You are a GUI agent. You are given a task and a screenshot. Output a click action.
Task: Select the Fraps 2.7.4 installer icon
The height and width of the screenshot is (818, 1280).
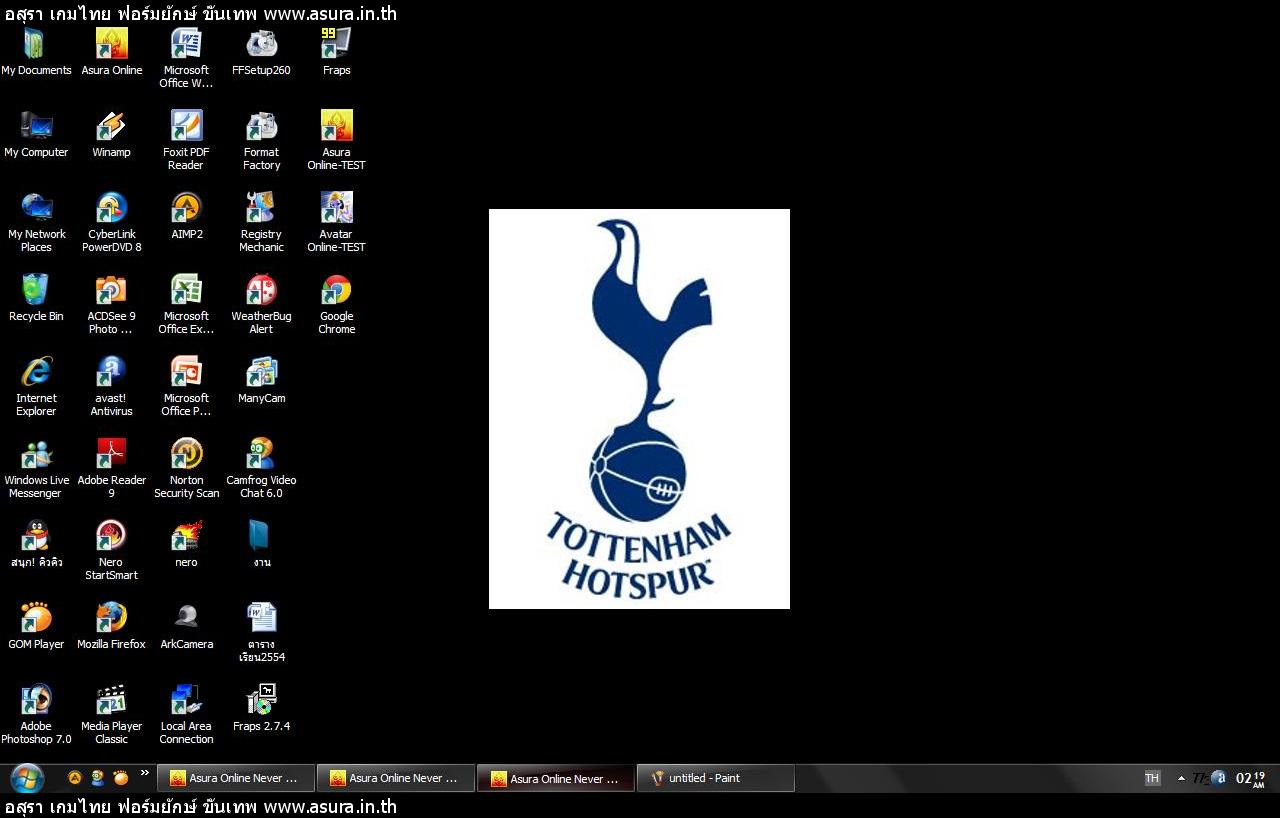(261, 708)
